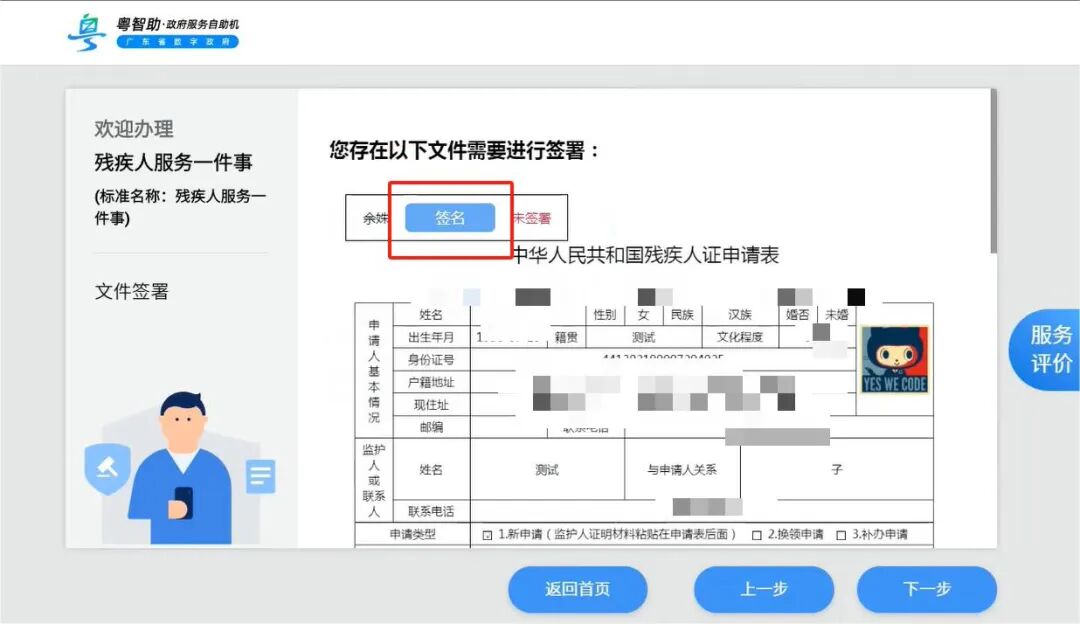Proceed with the 下一步 button
The height and width of the screenshot is (624, 1080).
point(926,589)
